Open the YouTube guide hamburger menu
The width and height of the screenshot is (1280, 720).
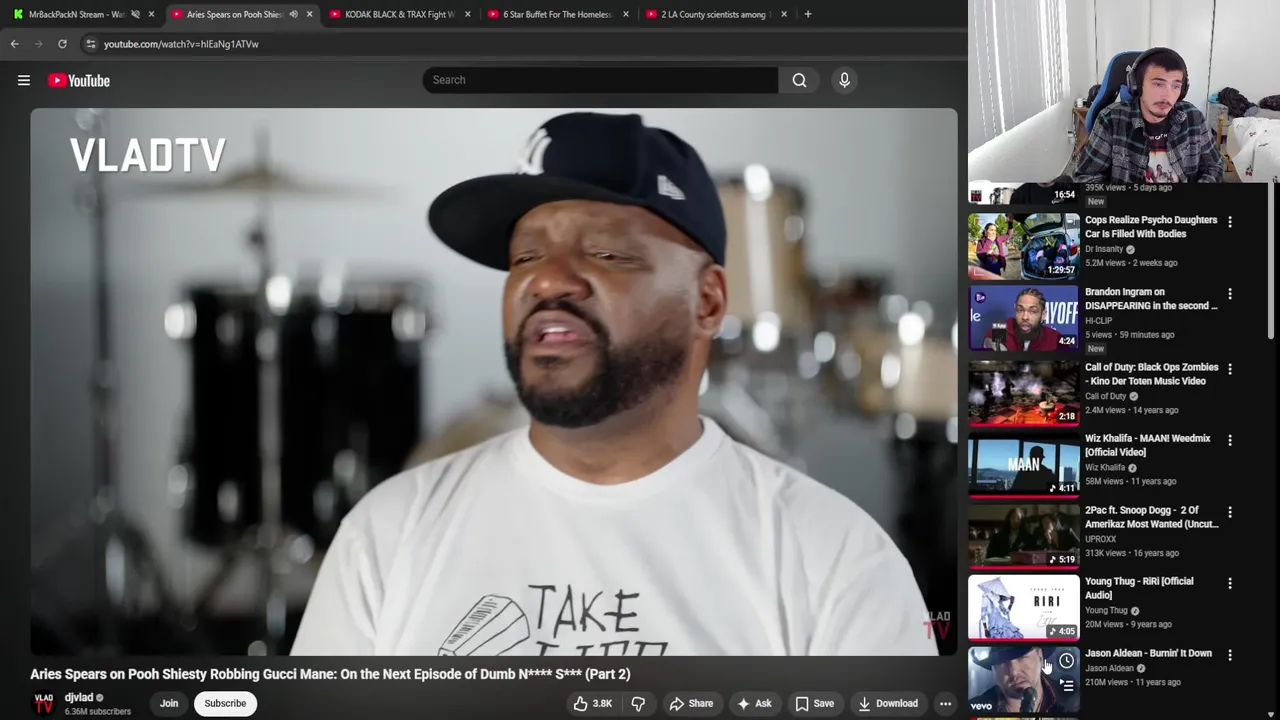pyautogui.click(x=24, y=80)
